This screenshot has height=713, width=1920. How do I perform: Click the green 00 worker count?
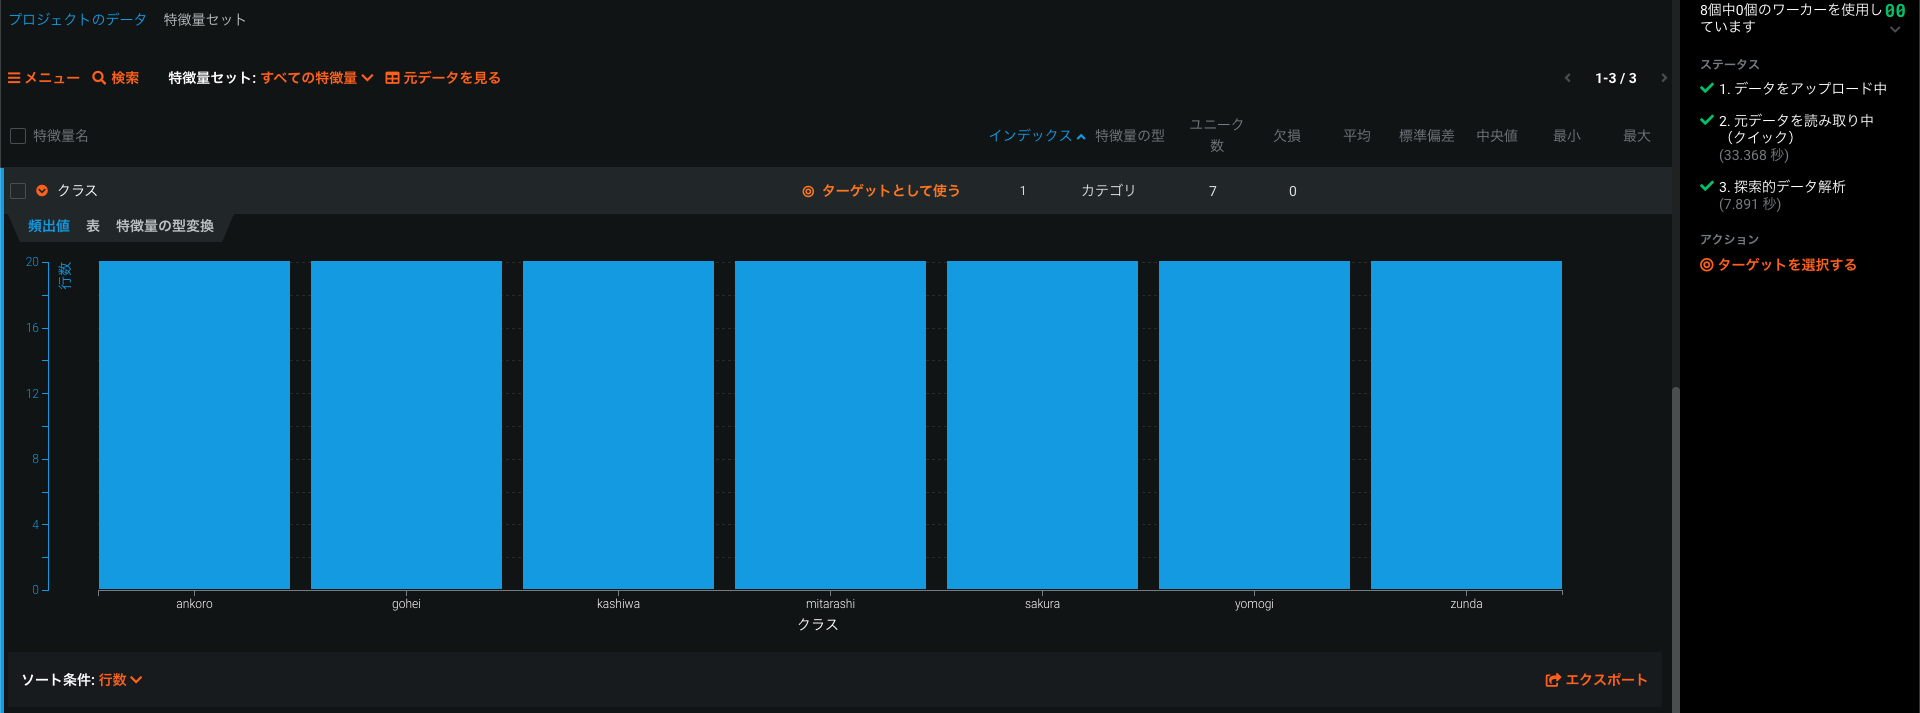1895,11
